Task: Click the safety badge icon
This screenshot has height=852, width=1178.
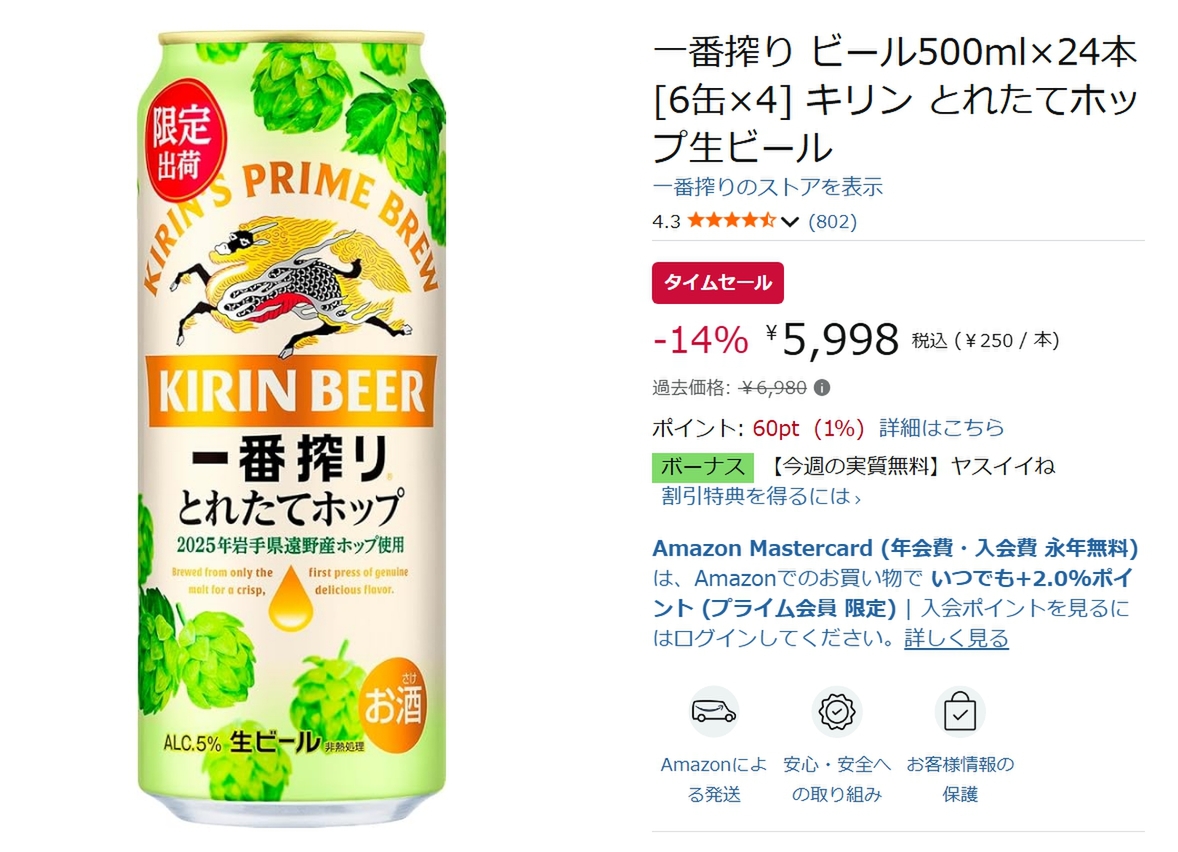Action: 837,711
